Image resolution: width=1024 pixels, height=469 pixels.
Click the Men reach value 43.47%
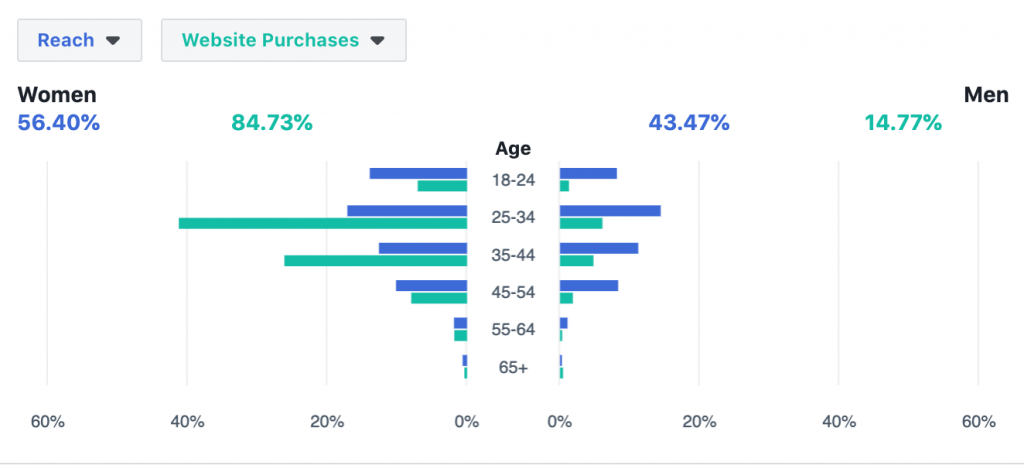[x=689, y=123]
